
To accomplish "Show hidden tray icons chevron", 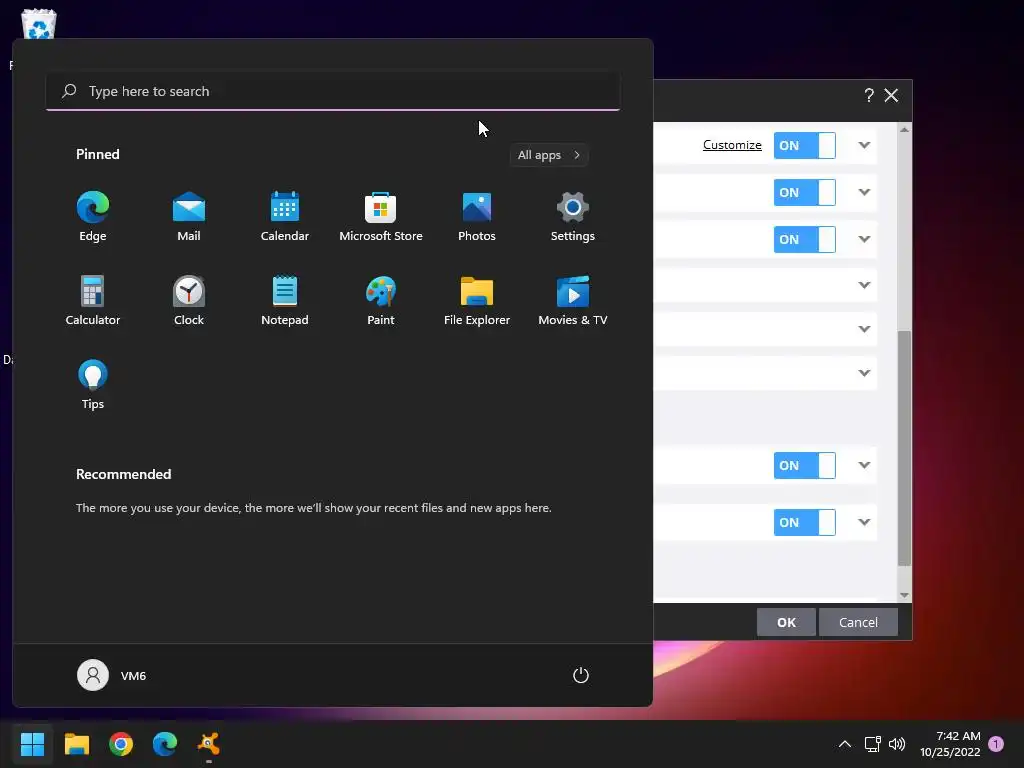I will click(x=844, y=744).
